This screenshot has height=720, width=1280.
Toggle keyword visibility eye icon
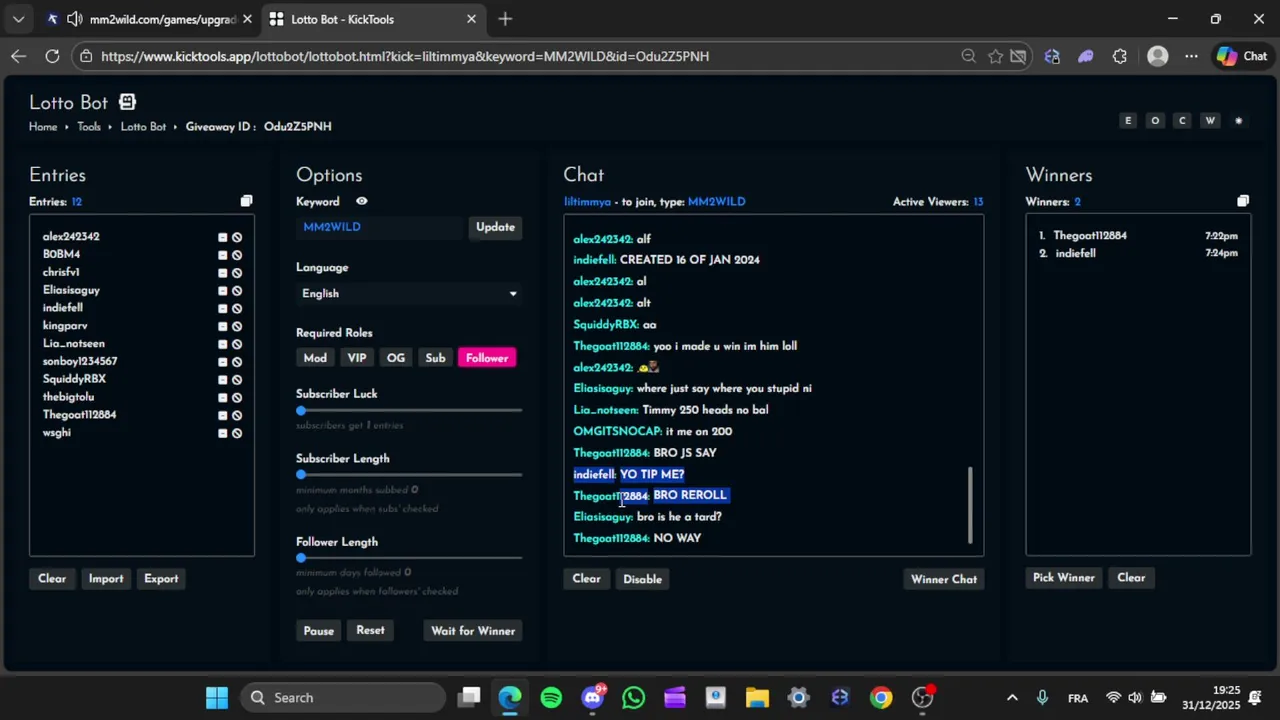[362, 201]
